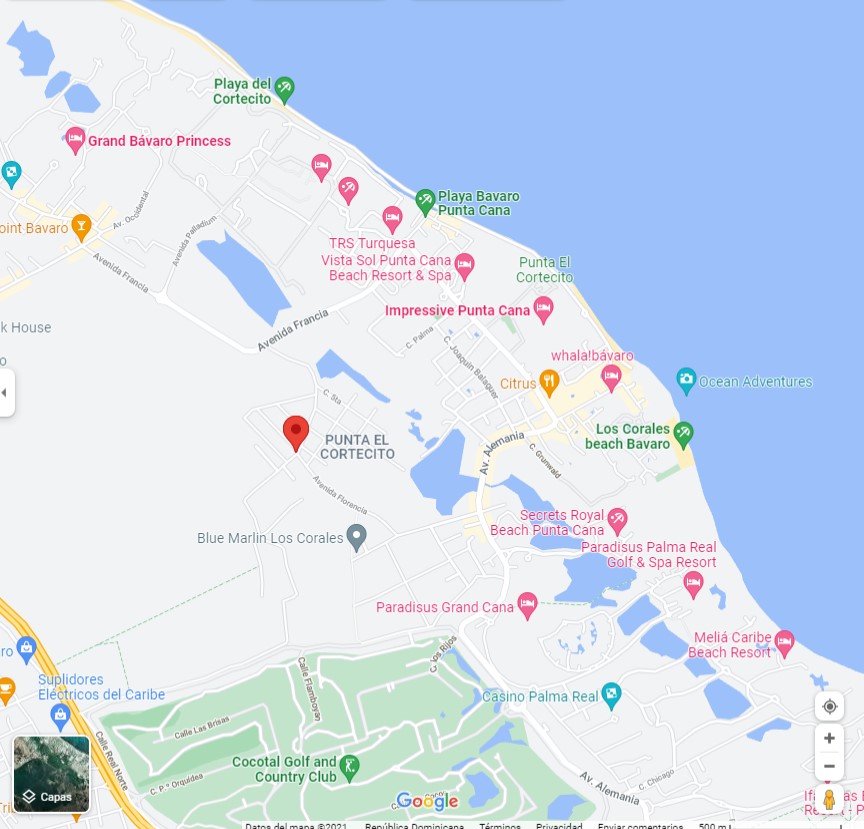This screenshot has height=829, width=864.
Task: Select the Street View pegman icon
Action: 829,800
